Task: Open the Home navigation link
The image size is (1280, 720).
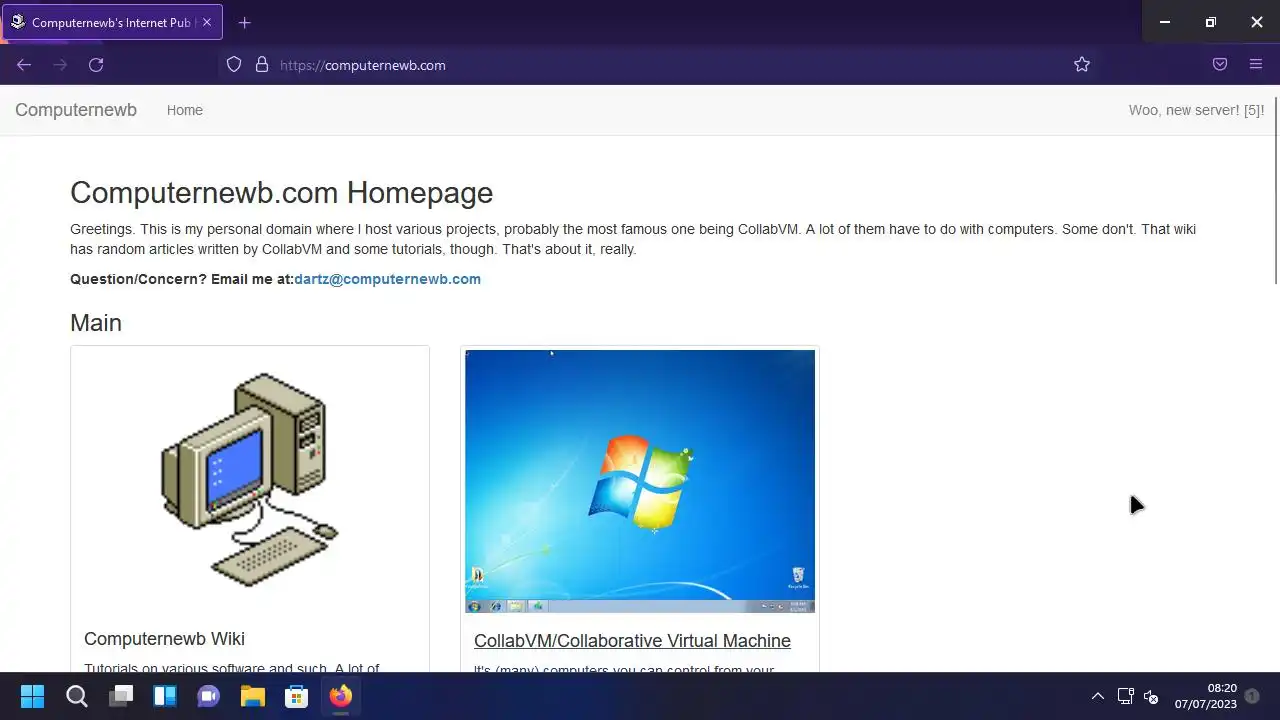Action: click(x=185, y=110)
